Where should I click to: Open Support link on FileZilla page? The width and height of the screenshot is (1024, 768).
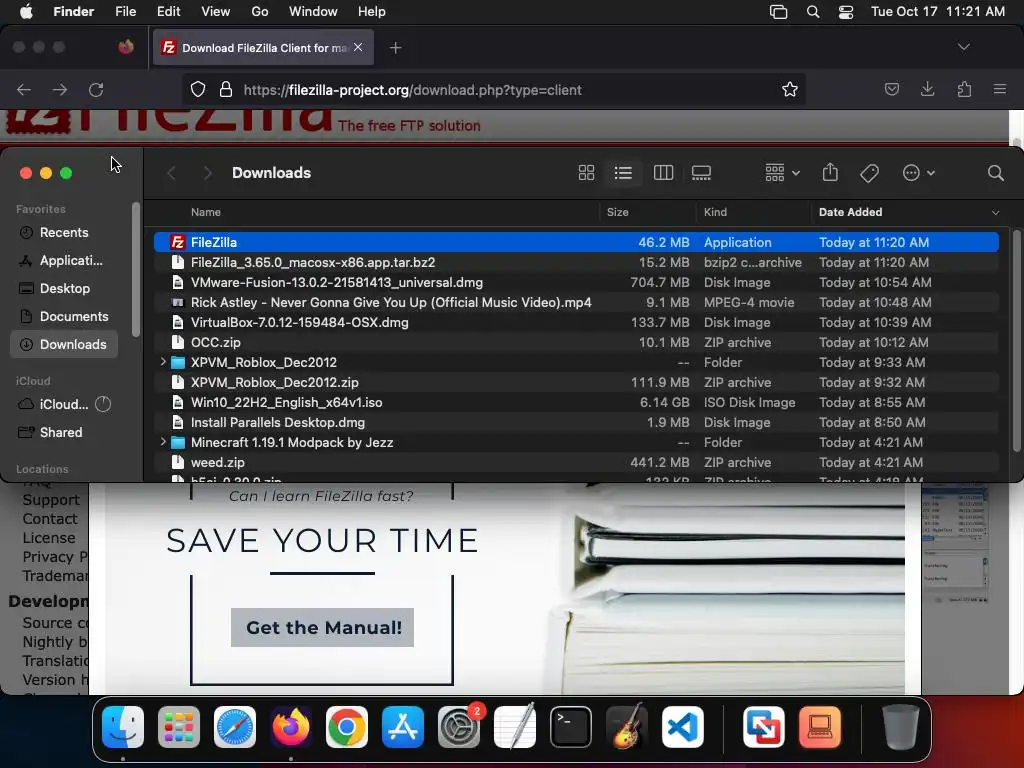pyautogui.click(x=51, y=500)
